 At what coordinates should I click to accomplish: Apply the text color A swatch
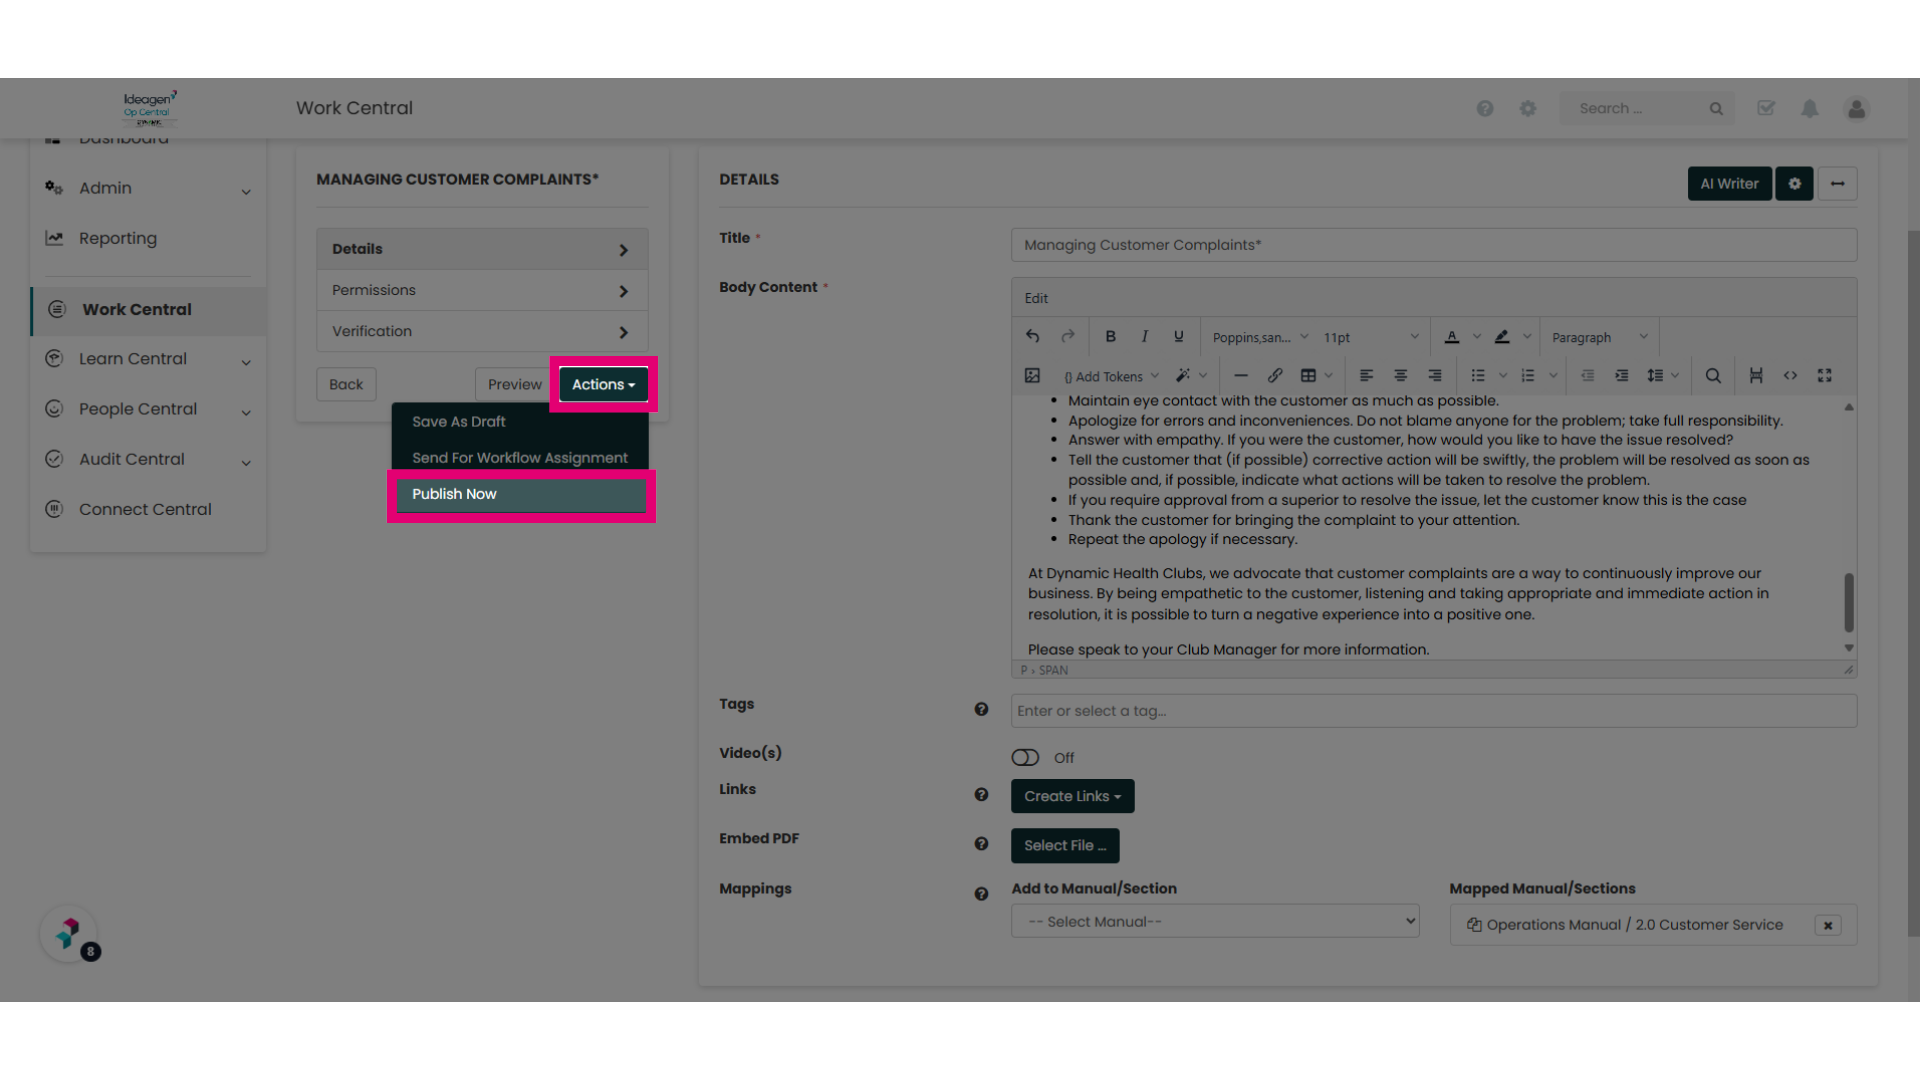click(x=1452, y=337)
